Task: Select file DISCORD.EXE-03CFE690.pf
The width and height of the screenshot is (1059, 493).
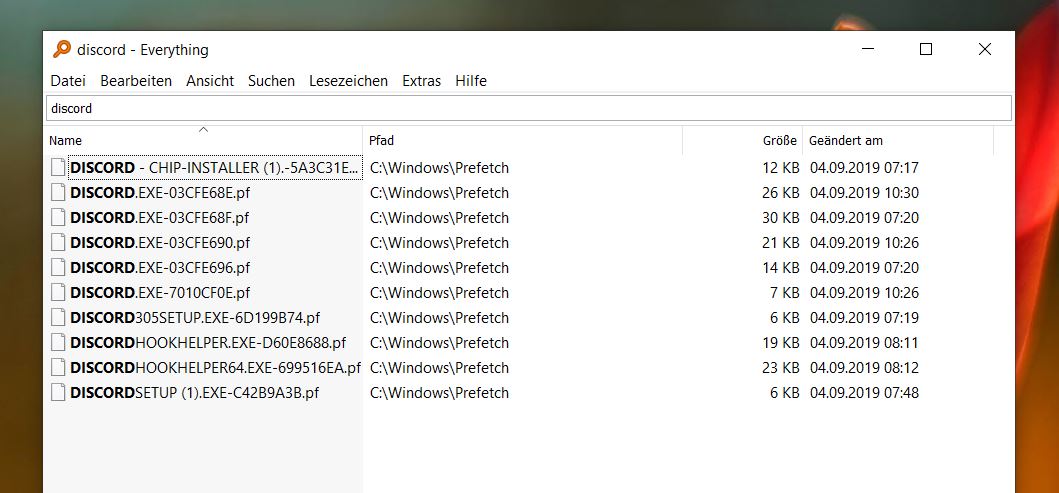Action: pyautogui.click(x=160, y=242)
